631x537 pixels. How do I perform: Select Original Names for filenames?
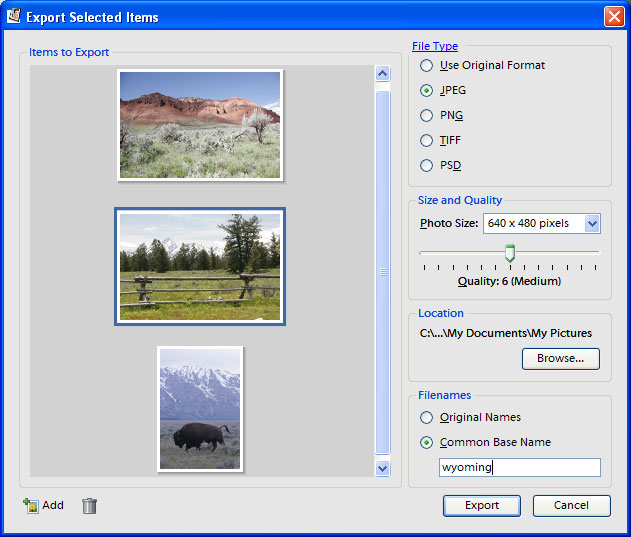(x=427, y=418)
